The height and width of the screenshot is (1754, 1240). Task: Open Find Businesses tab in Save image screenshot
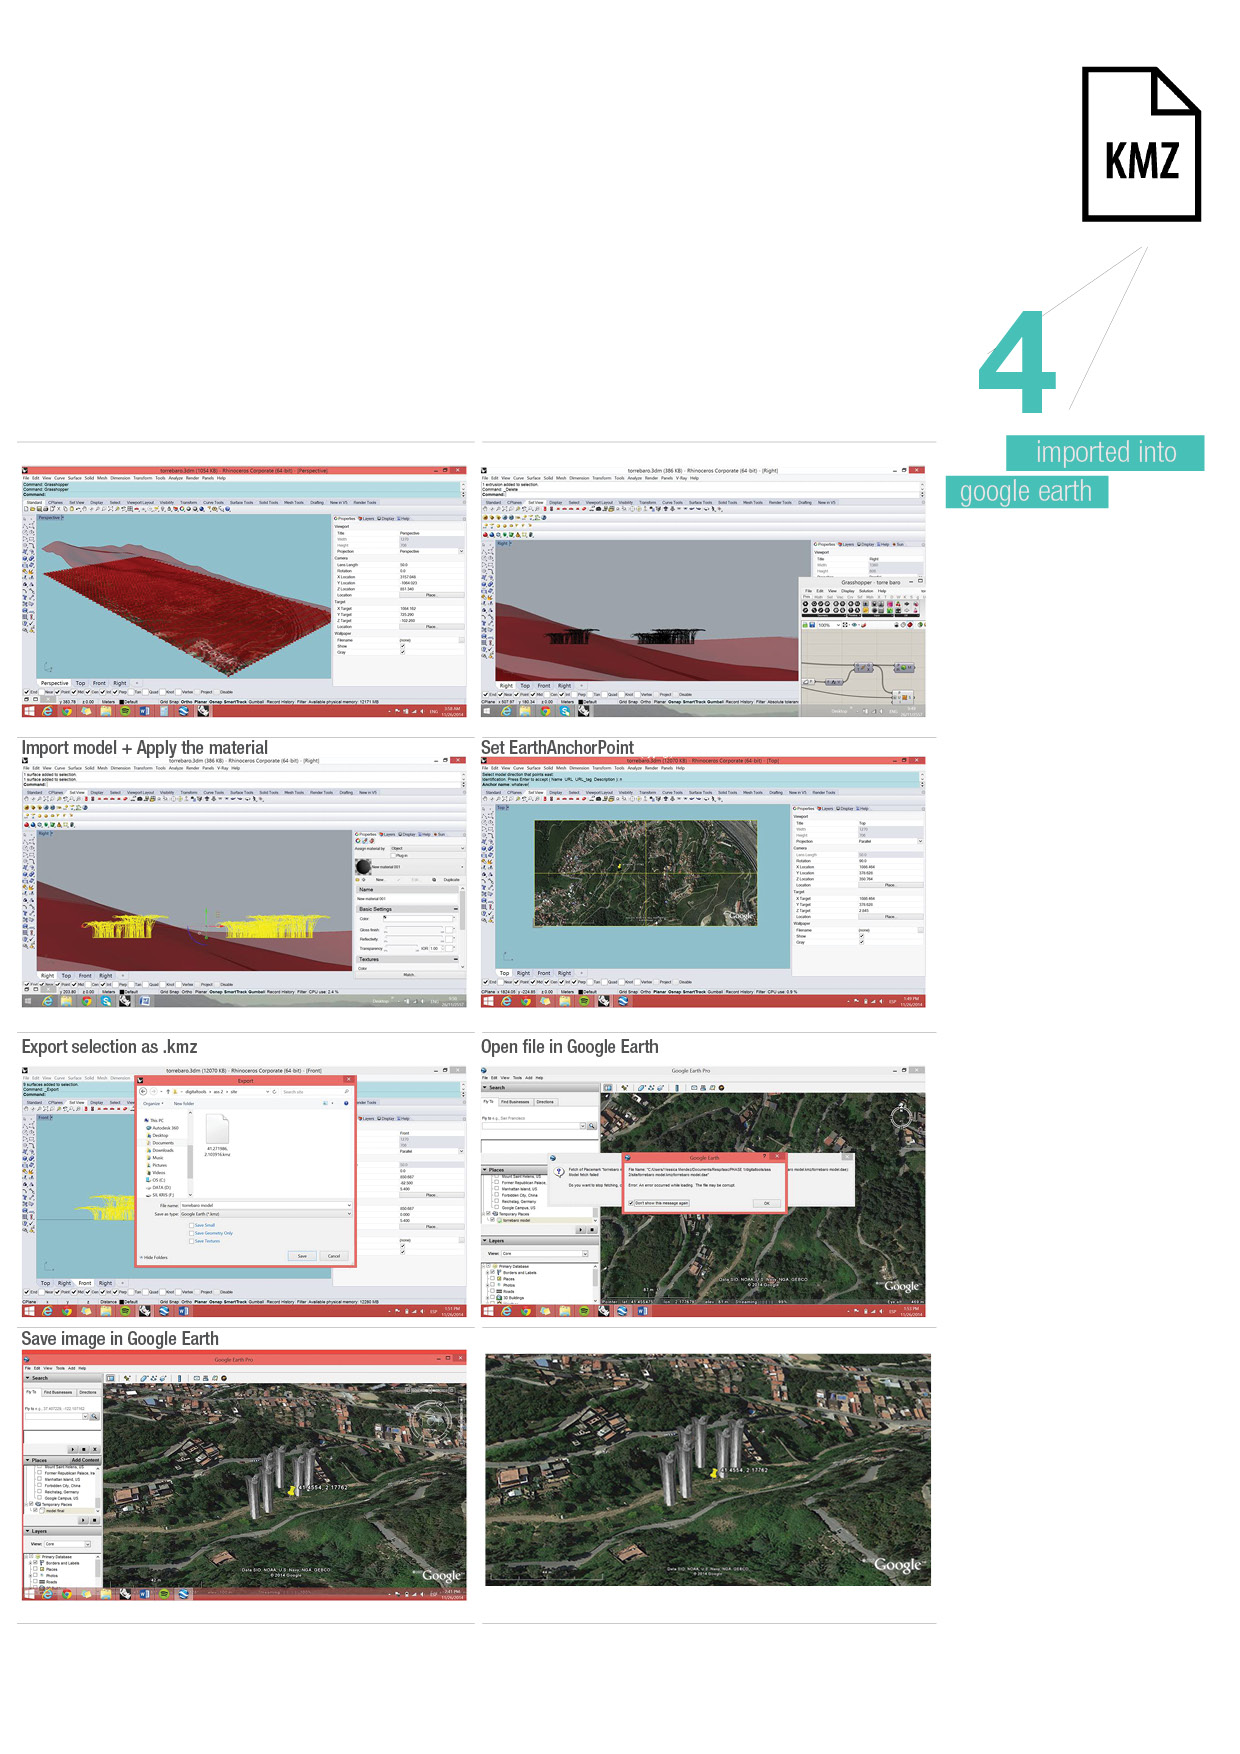pyautogui.click(x=58, y=1392)
